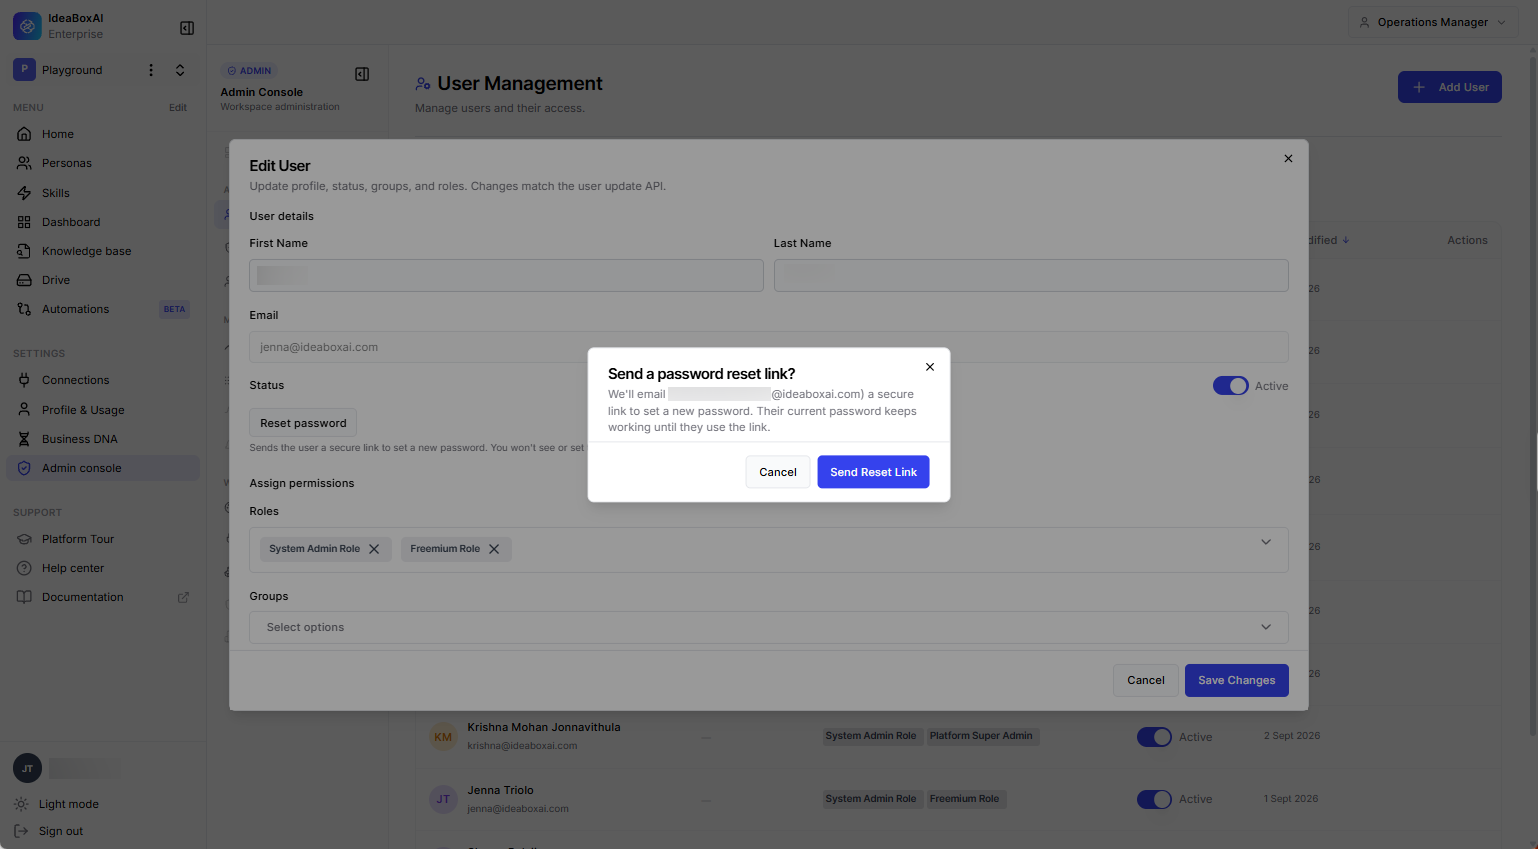
Task: Open Operations Manager account dropdown
Action: (x=1433, y=22)
